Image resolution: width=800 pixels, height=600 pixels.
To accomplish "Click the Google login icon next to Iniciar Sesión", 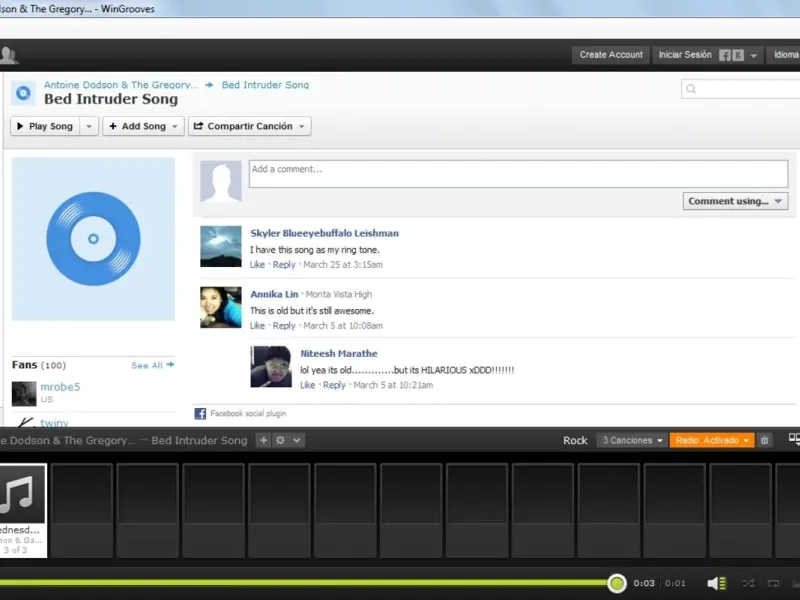I will [738, 55].
